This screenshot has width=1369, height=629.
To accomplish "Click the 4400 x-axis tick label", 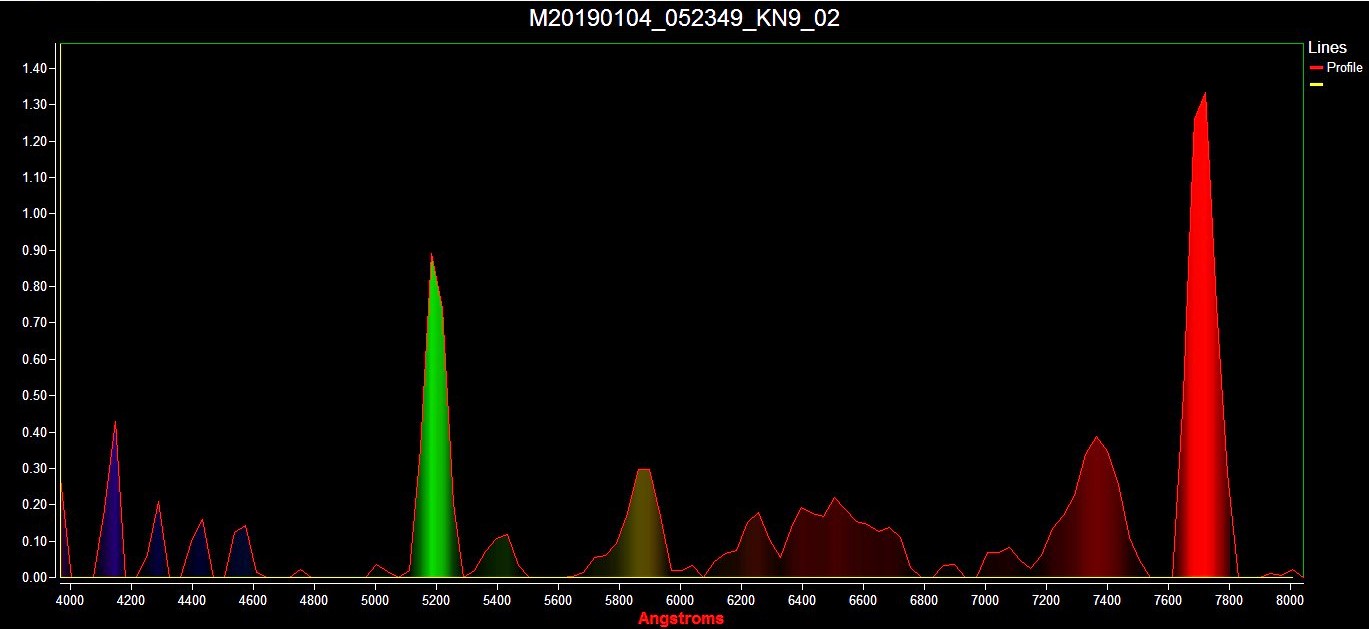I will (x=192, y=601).
